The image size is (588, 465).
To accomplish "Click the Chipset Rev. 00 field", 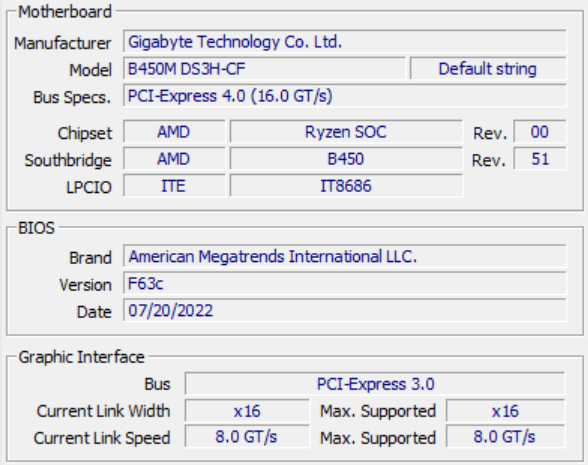I will click(x=540, y=132).
